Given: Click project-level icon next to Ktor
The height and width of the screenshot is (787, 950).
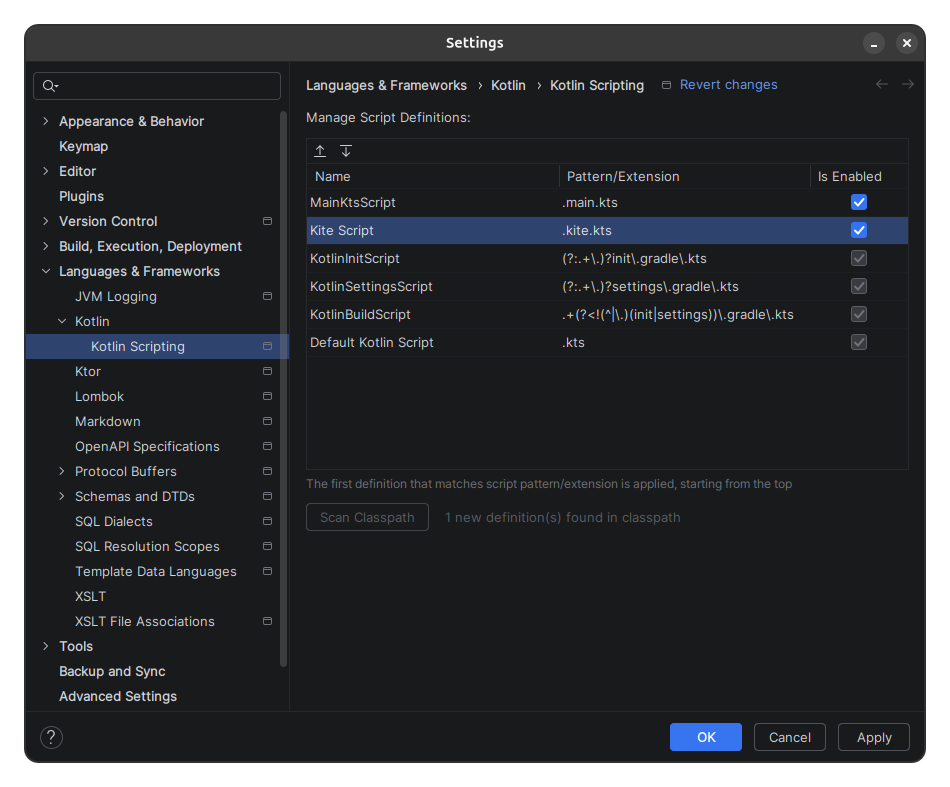Looking at the screenshot, I should [x=267, y=371].
